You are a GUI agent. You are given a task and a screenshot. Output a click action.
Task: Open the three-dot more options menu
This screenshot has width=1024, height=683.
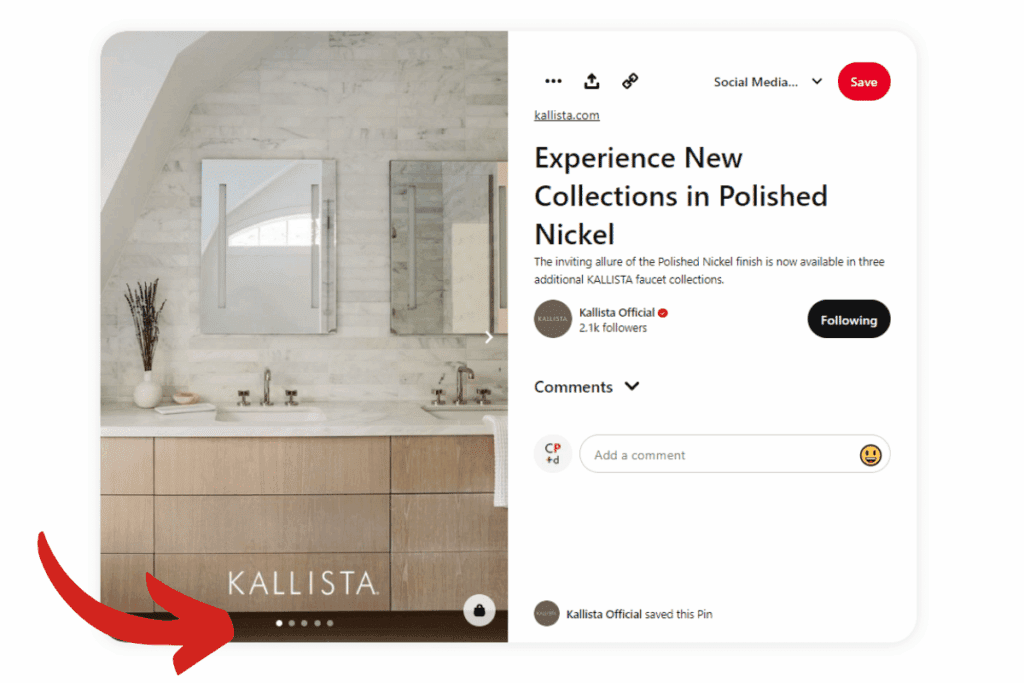[552, 82]
